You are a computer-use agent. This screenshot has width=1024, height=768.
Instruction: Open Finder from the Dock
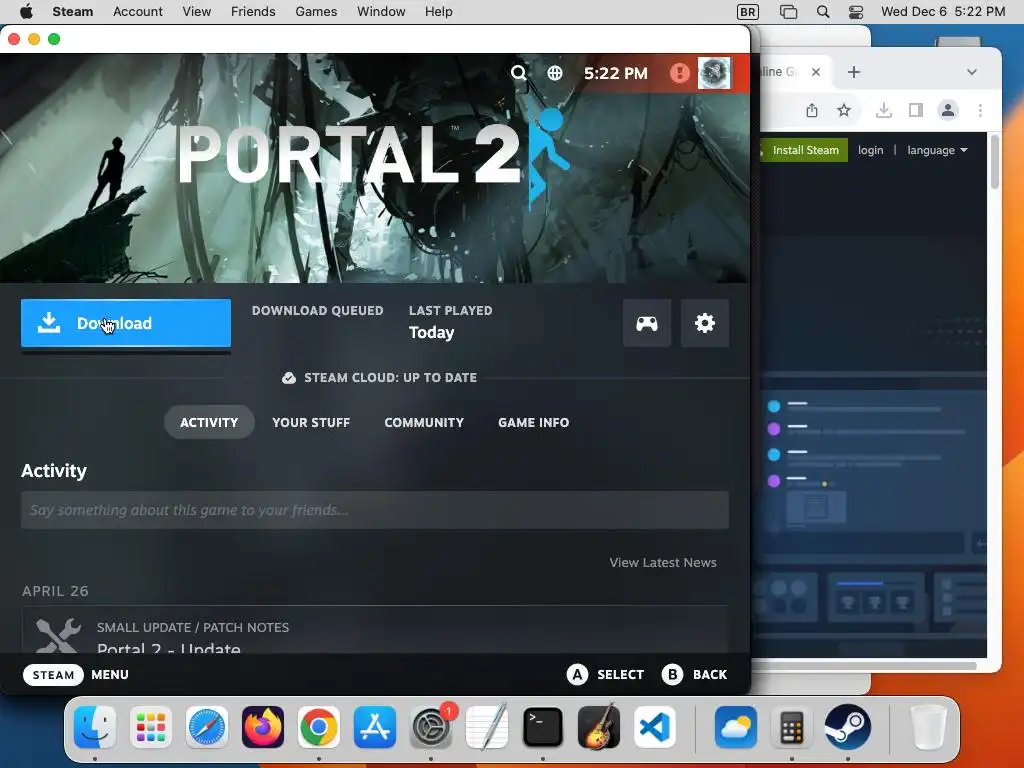[x=95, y=727]
